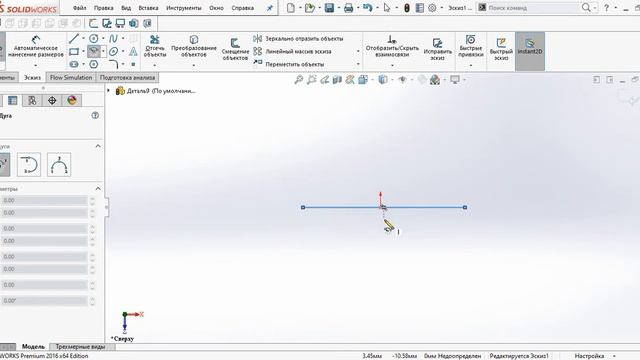Toggle Быстрый эскиз mode

pyautogui.click(x=501, y=49)
